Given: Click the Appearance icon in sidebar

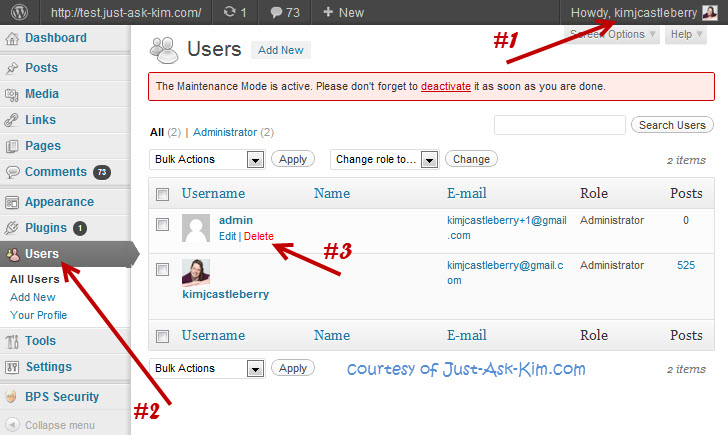Looking at the screenshot, I should click(12, 202).
